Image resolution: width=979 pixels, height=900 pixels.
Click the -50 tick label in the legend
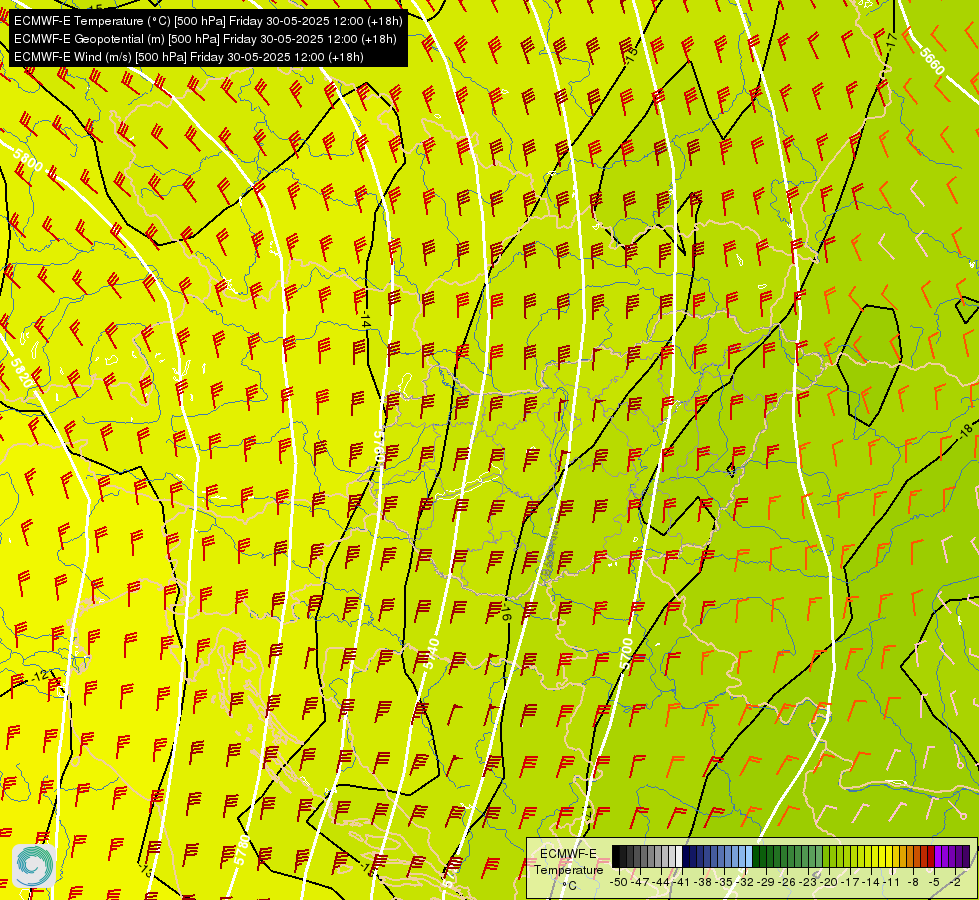[619, 882]
